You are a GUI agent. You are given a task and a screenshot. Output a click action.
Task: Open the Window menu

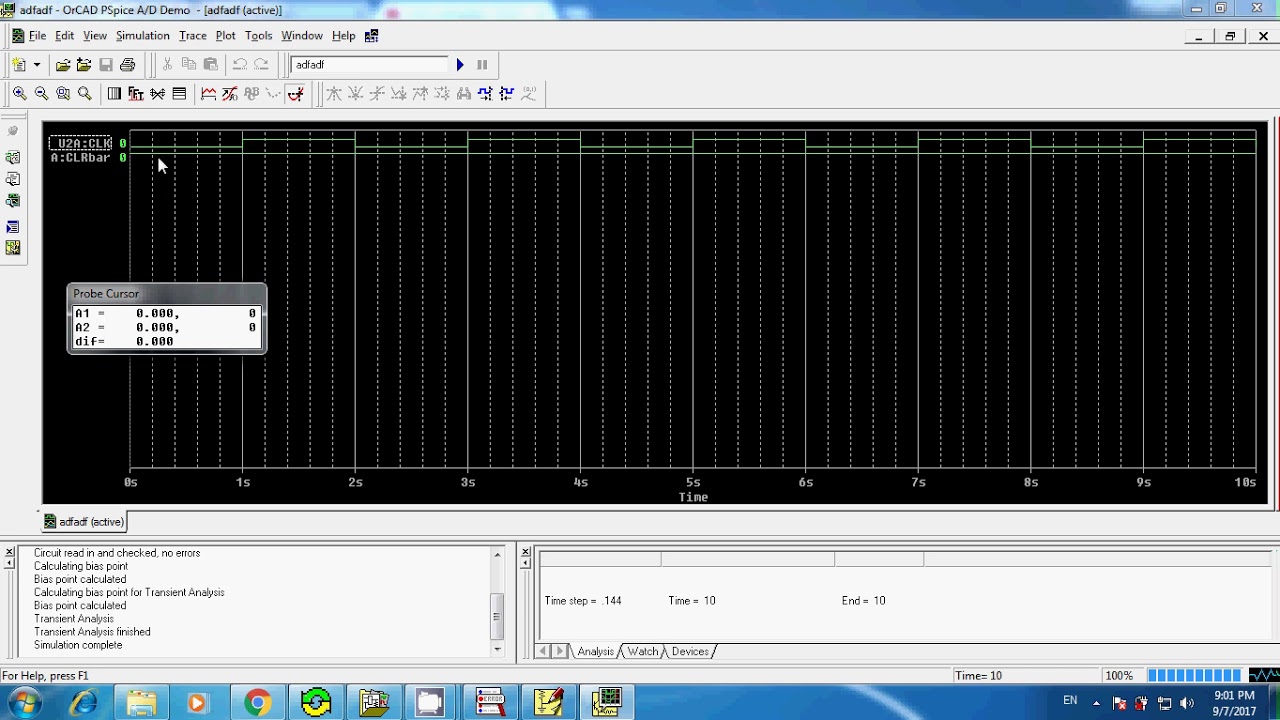click(302, 36)
